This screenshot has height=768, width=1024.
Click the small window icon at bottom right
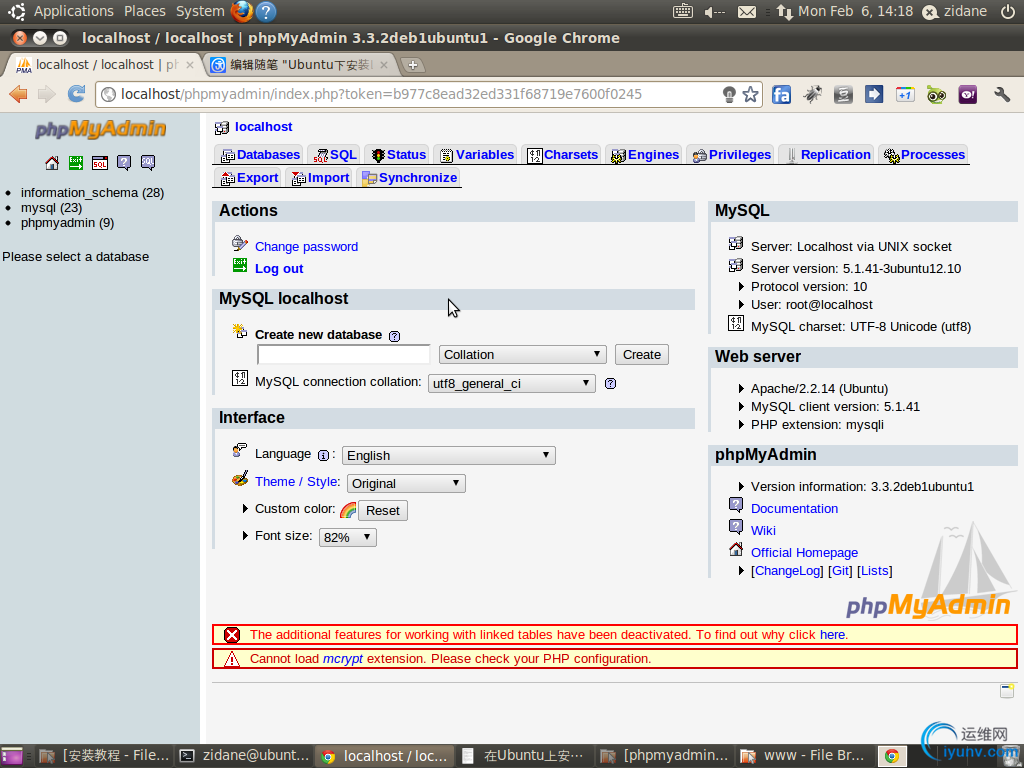1007,691
